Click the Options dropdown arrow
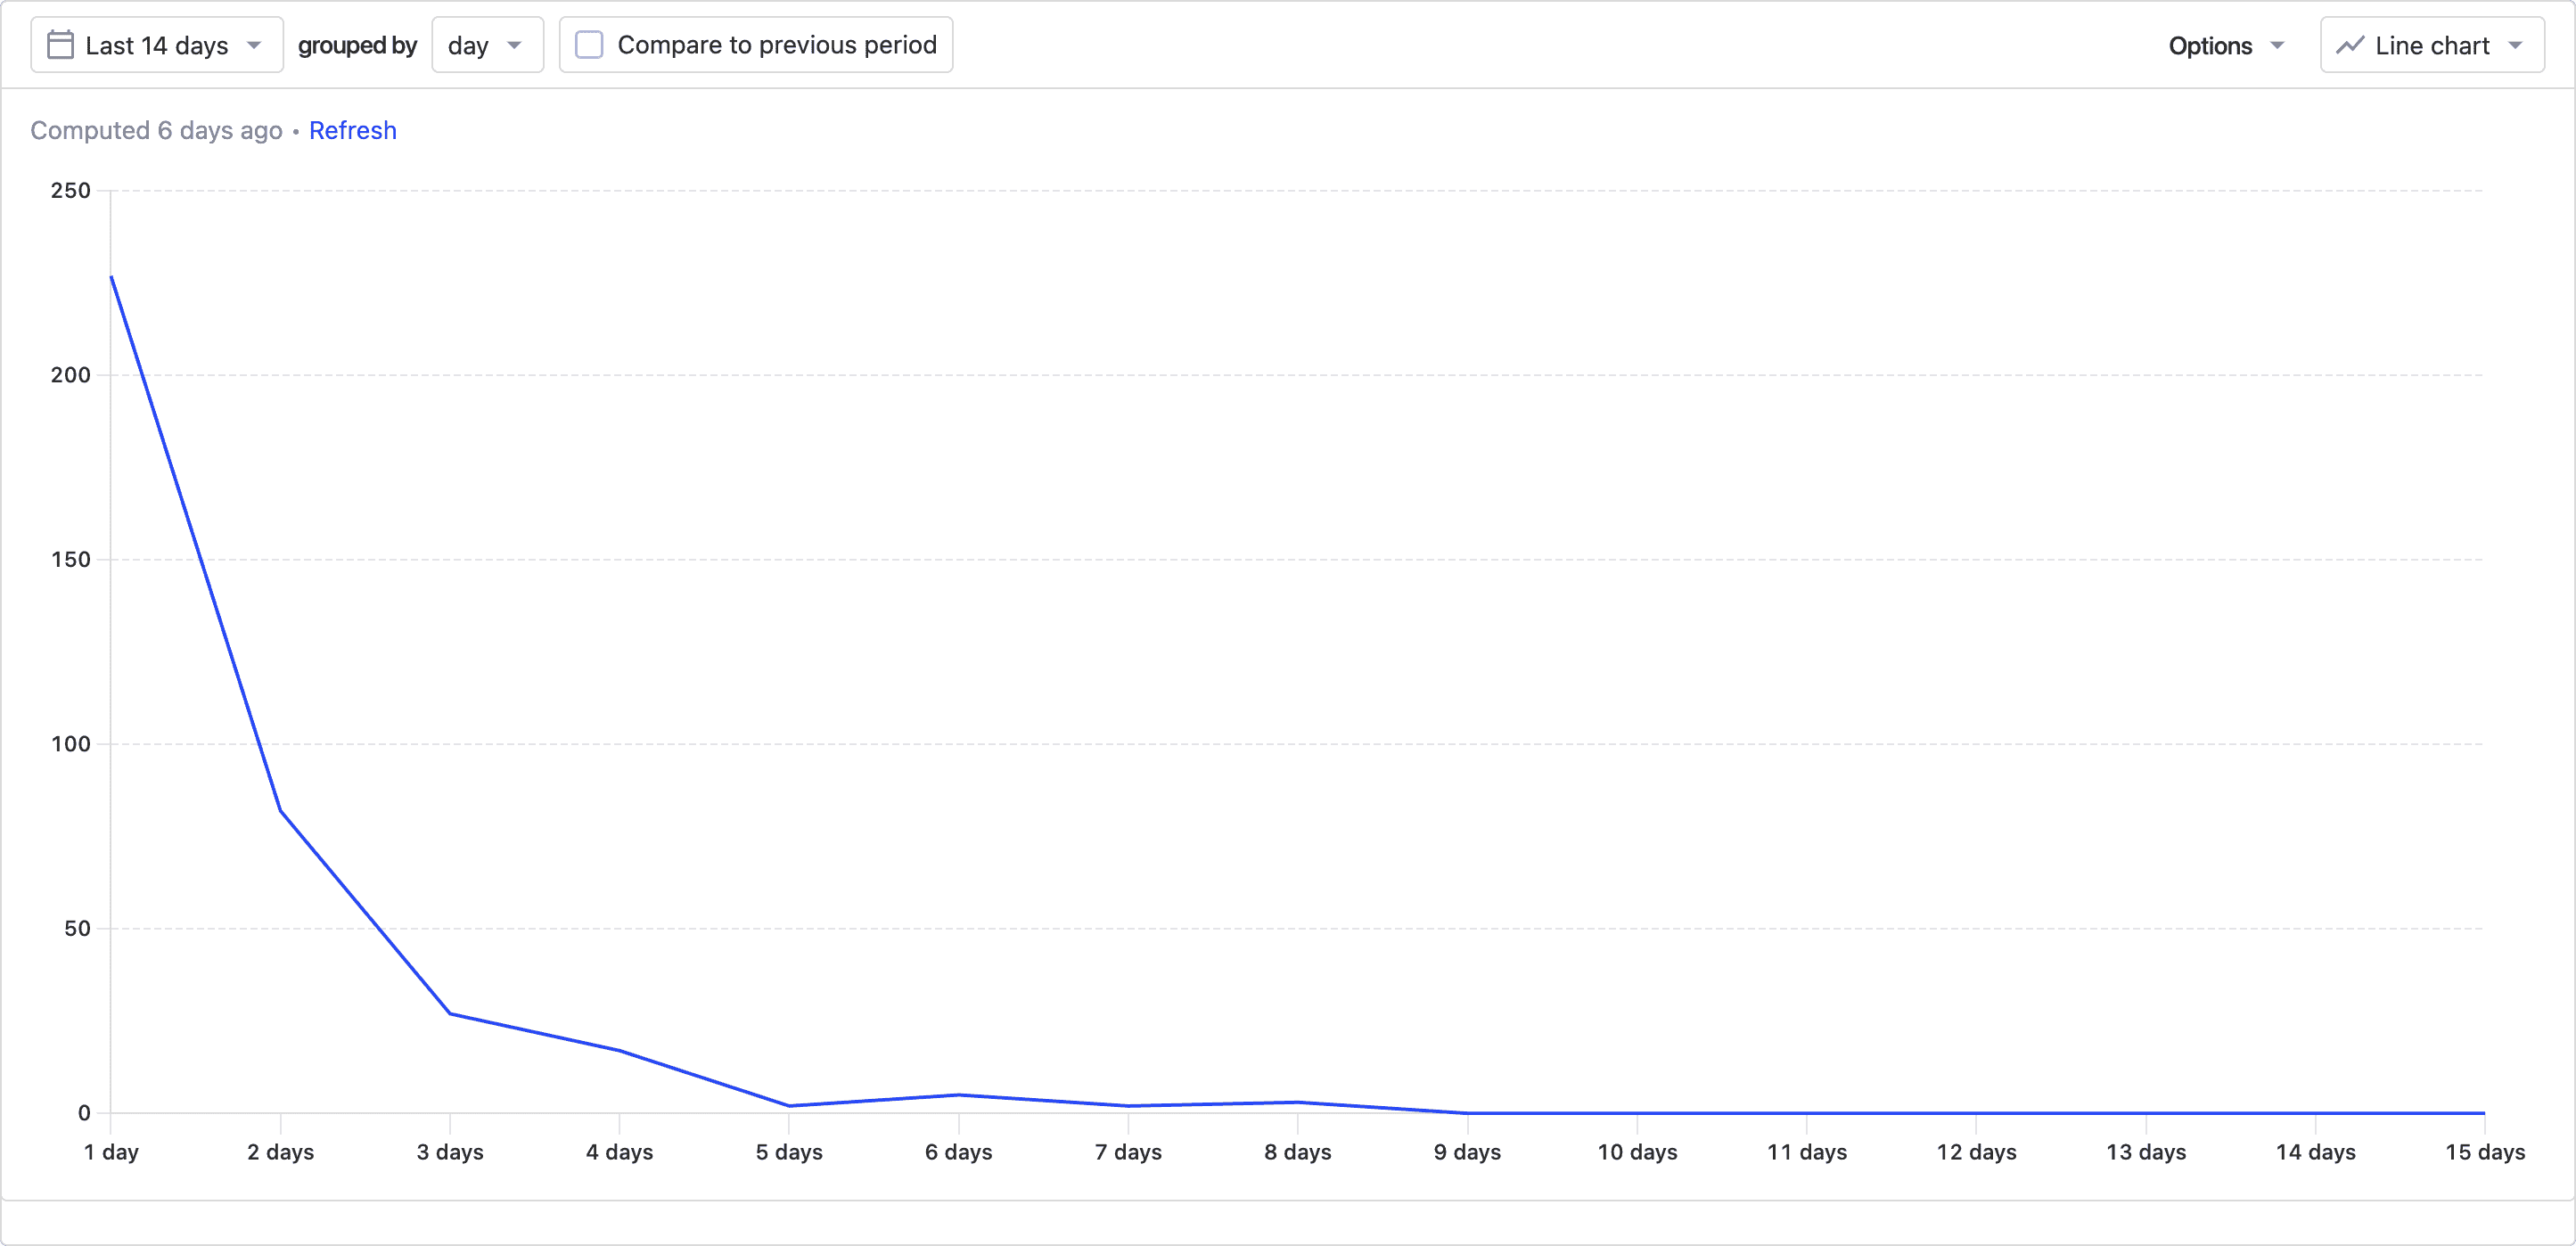 coord(2277,45)
